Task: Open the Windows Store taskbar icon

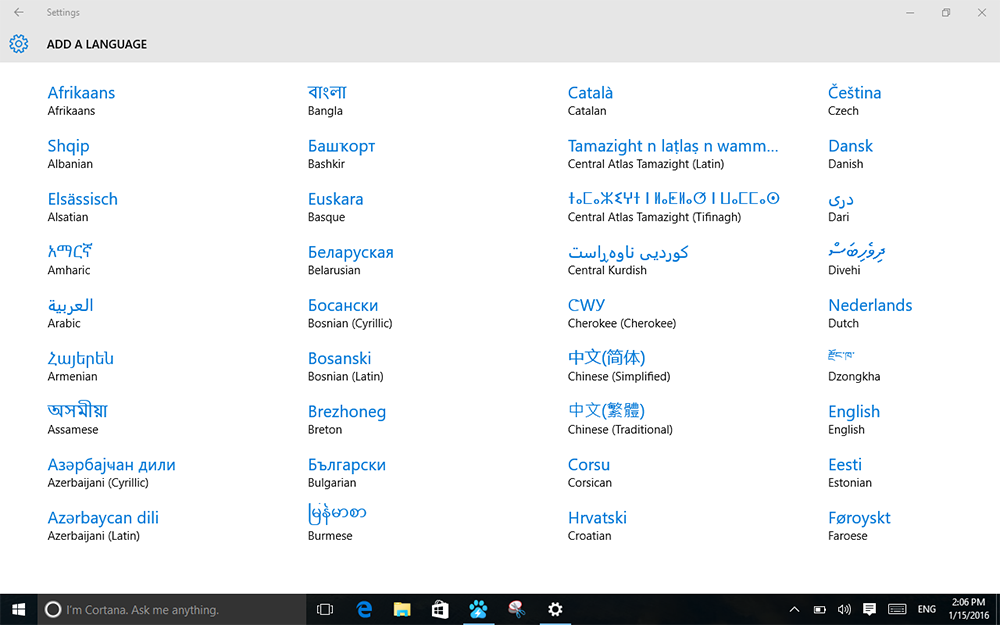Action: pyautogui.click(x=440, y=609)
